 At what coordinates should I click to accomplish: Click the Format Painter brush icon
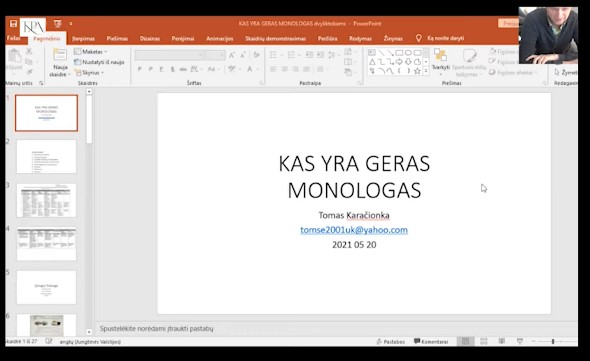click(x=29, y=72)
